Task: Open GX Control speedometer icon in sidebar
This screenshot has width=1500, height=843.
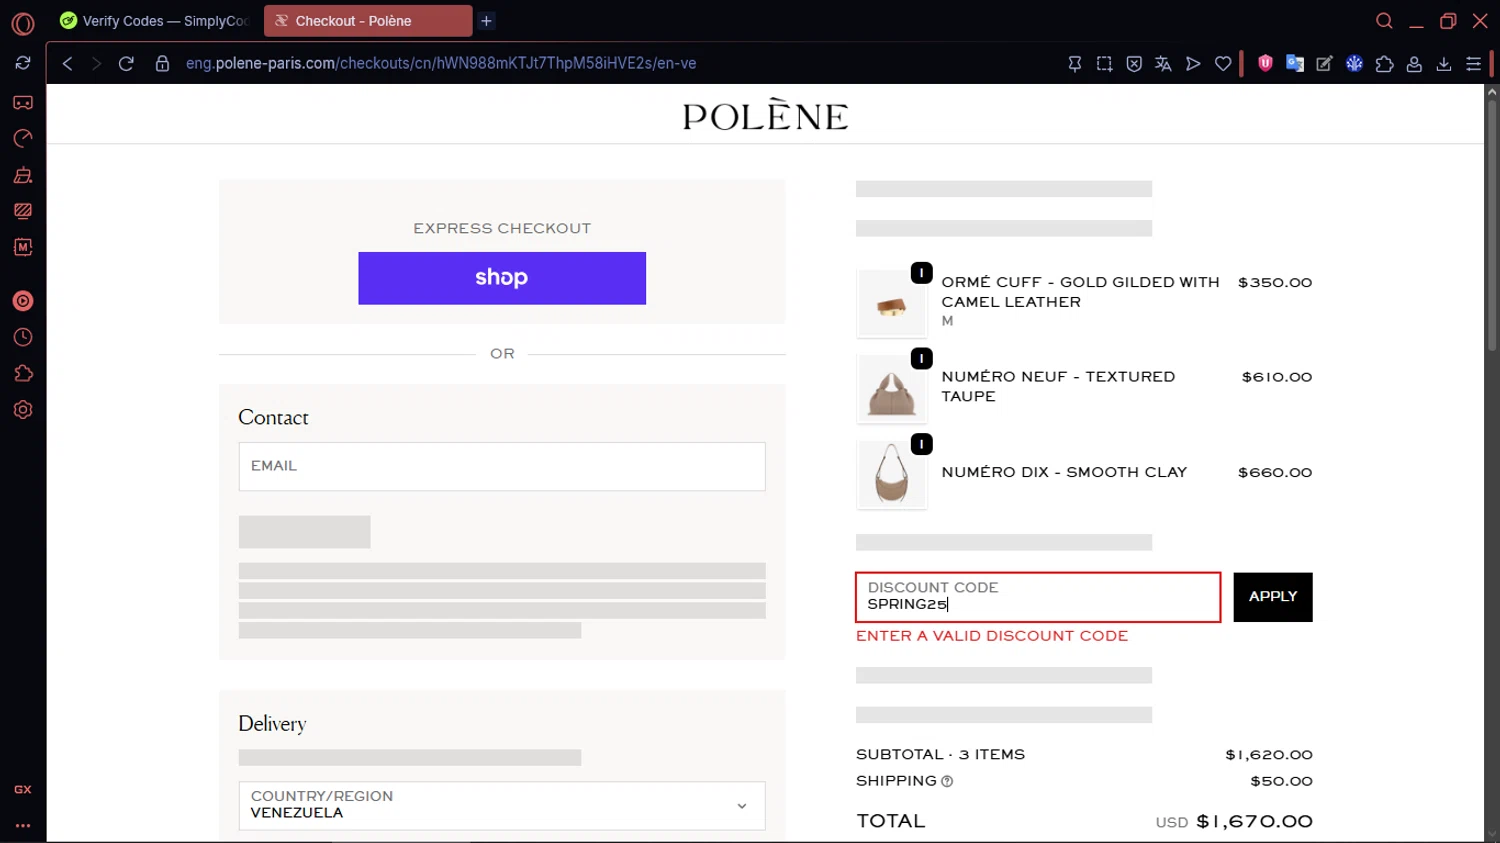Action: point(23,138)
